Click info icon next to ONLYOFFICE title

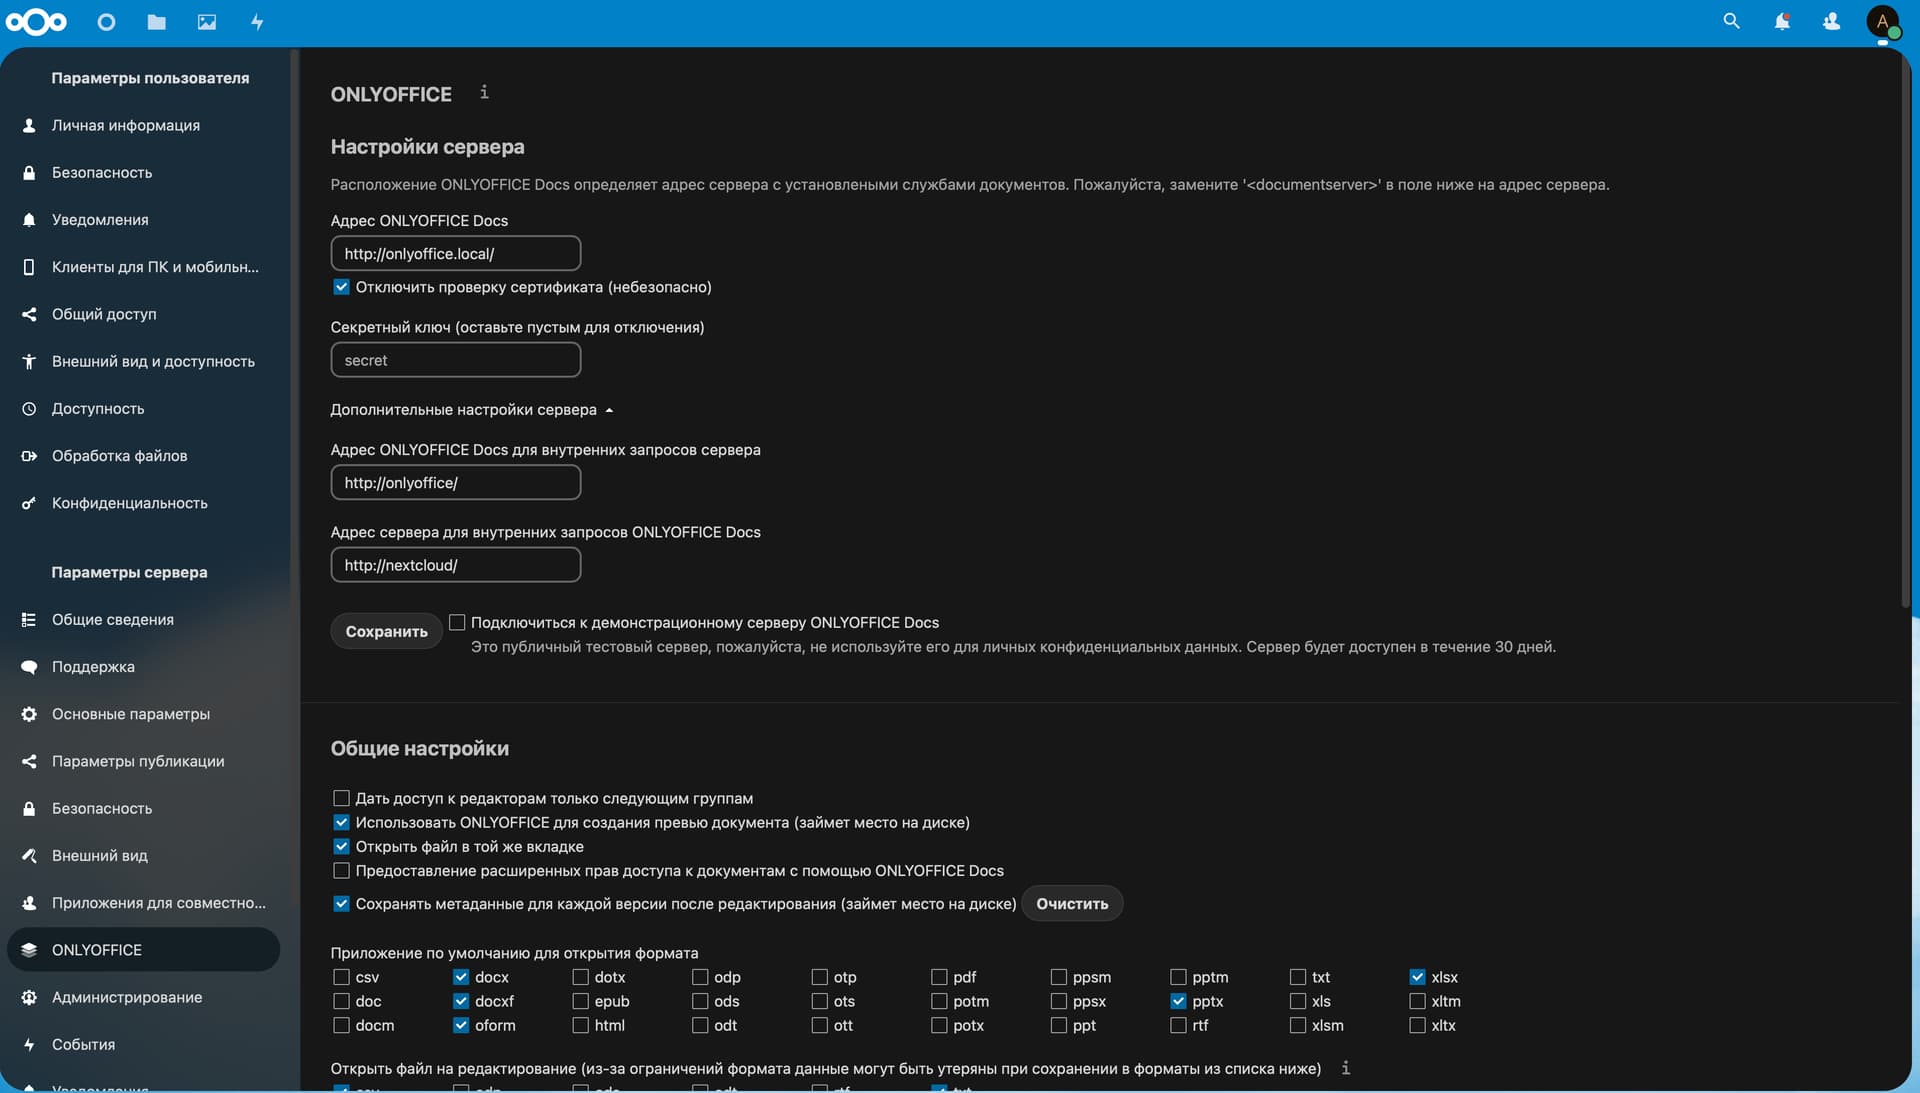pyautogui.click(x=484, y=92)
